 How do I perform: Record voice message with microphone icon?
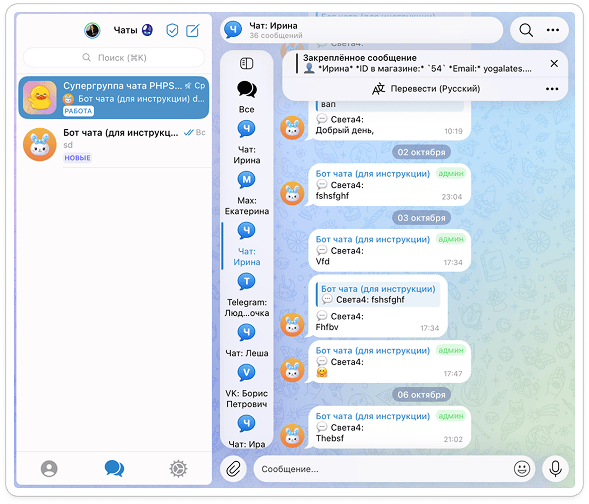[x=555, y=469]
